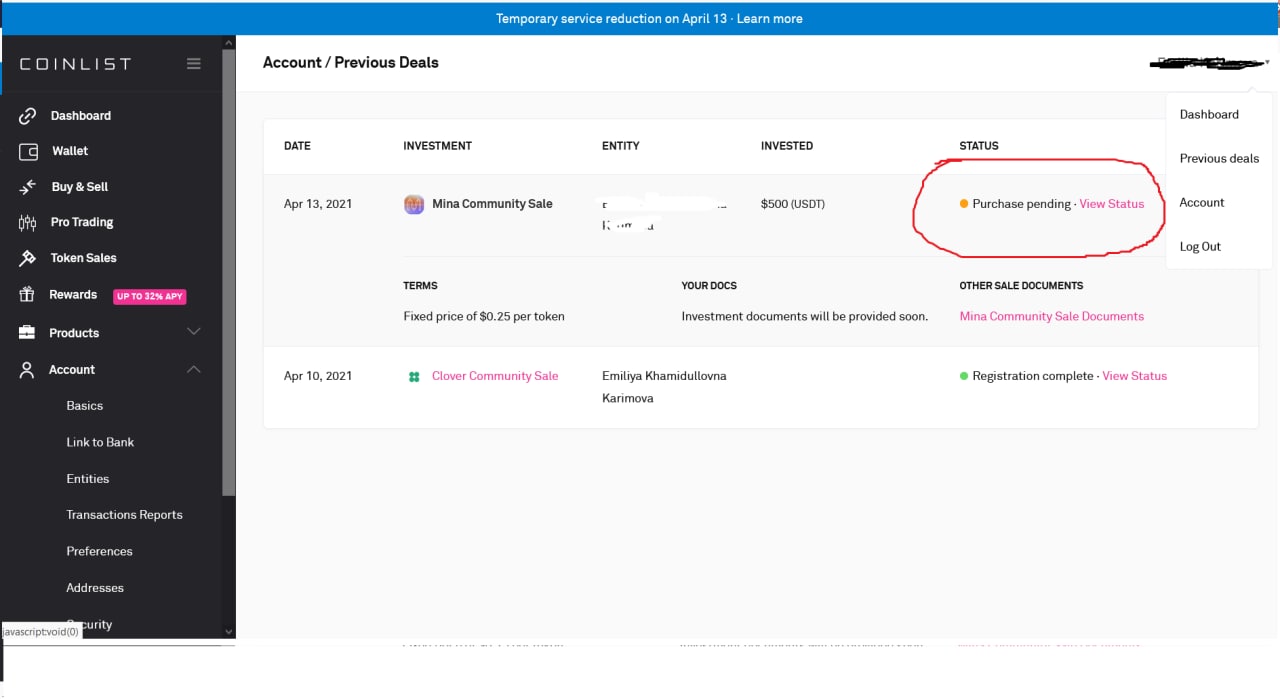Click the STATUS column header
Viewport: 1280px width, 699px height.
pyautogui.click(x=979, y=146)
